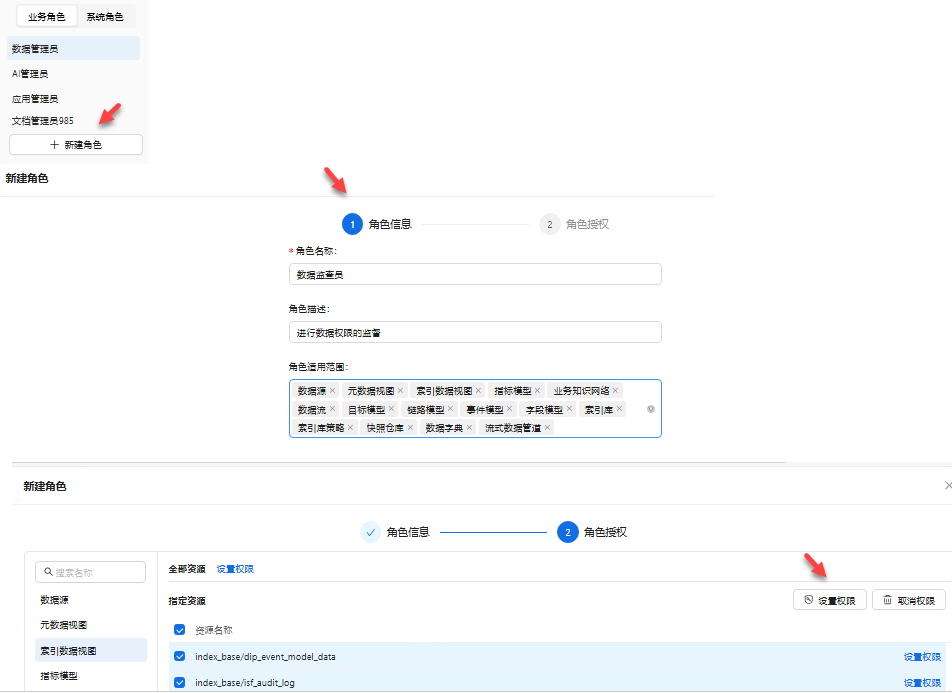The height and width of the screenshot is (693, 952).
Task: Clear all selected scope tags
Action: point(651,409)
